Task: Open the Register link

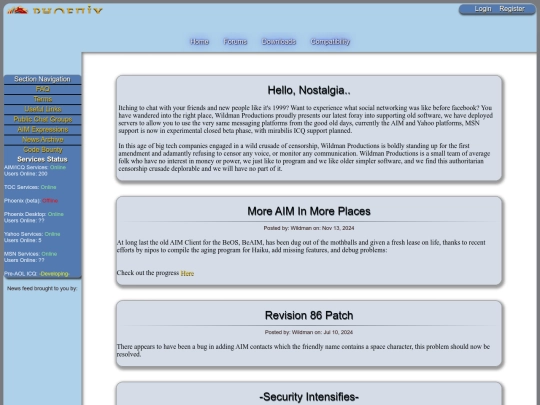Action: (x=512, y=9)
